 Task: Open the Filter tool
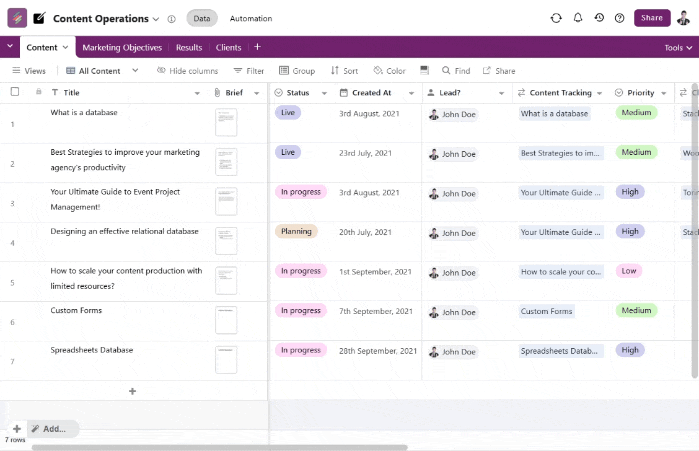pyautogui.click(x=249, y=71)
